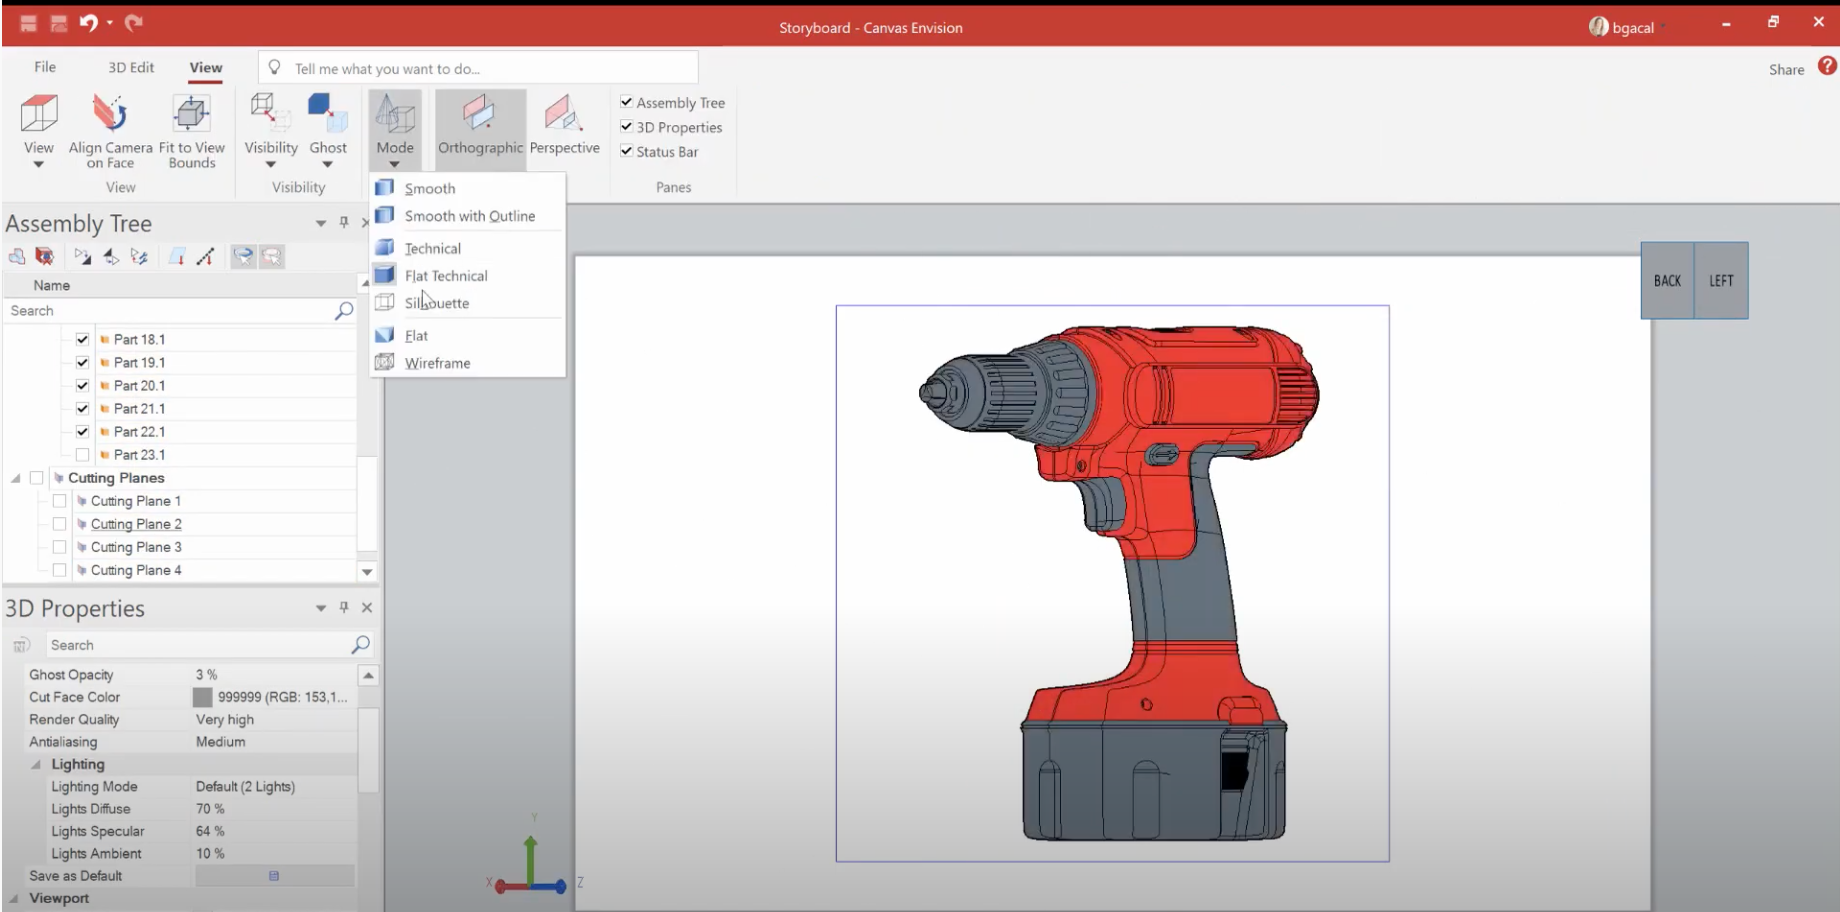Collapse the Lighting properties group
This screenshot has height=912, width=1840.
click(x=36, y=764)
